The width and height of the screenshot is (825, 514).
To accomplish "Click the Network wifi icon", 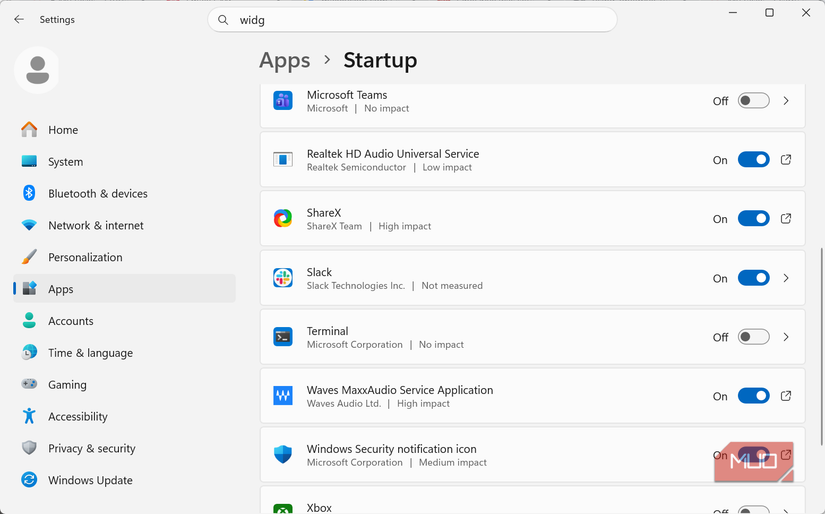I will click(x=29, y=225).
